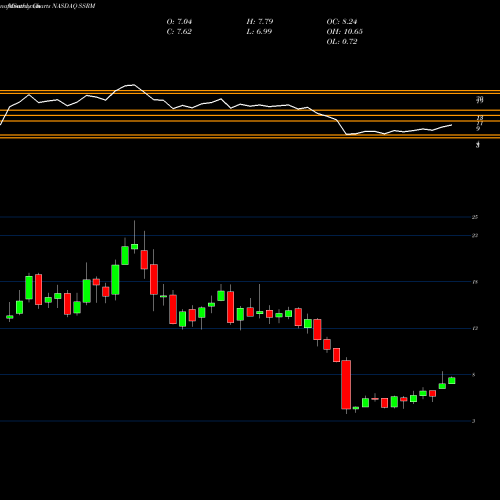Select the low value "L: 6.99"
This screenshot has height=500, width=500.
[x=259, y=32]
